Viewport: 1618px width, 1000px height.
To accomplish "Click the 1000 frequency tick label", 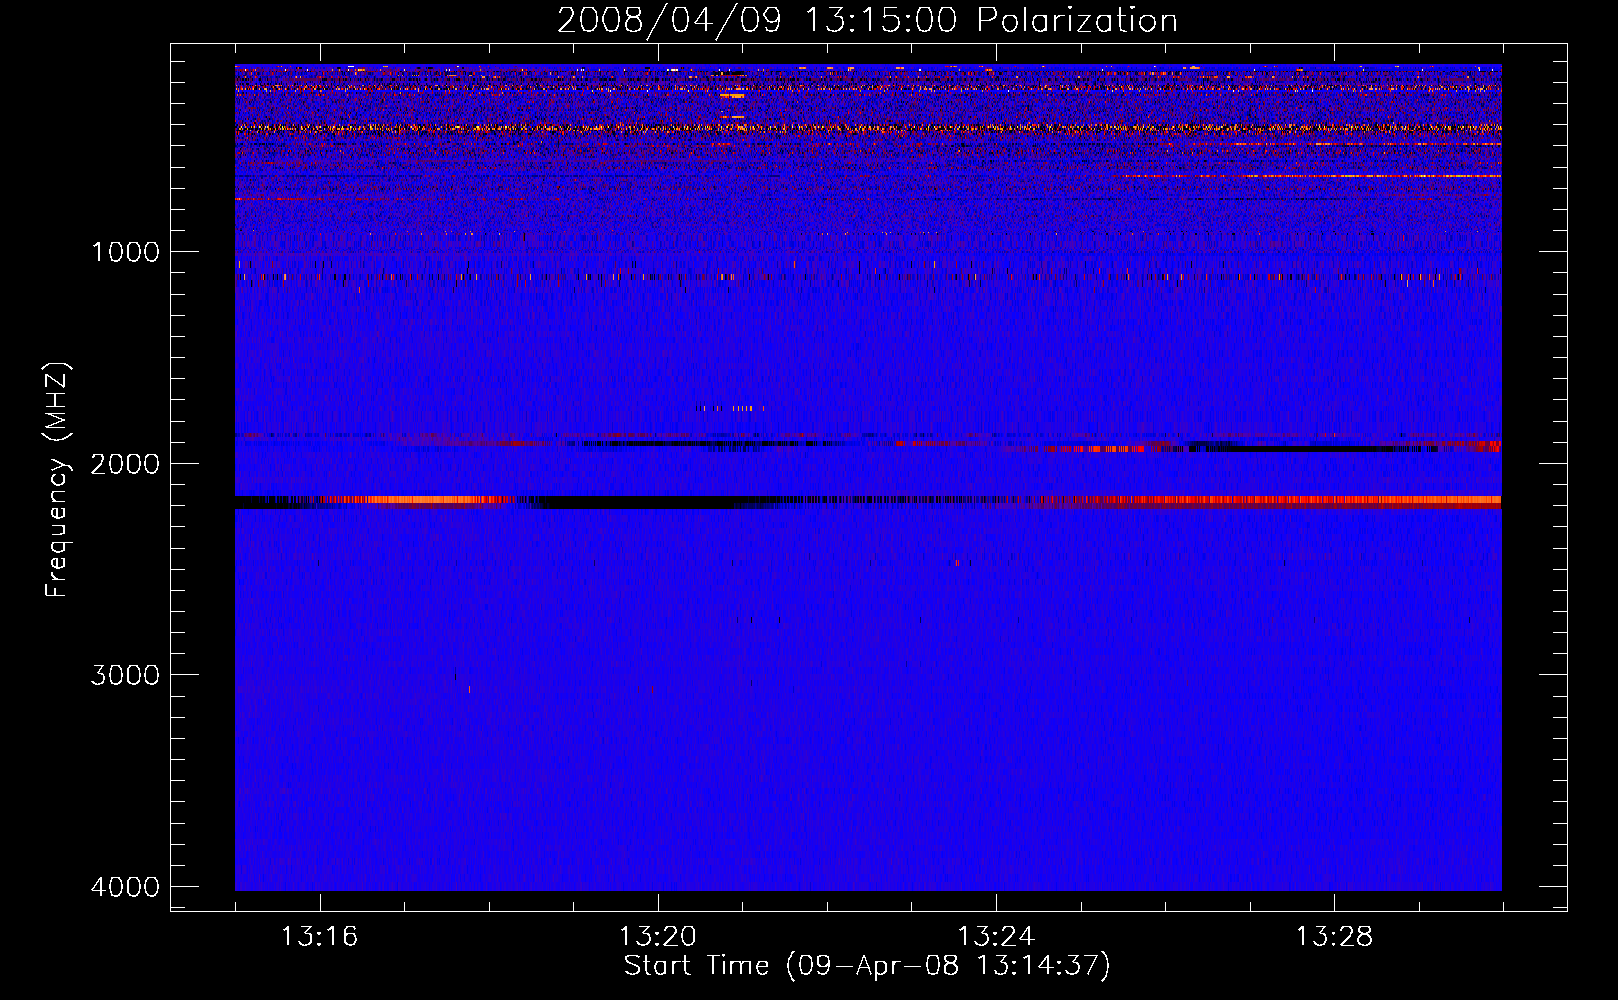I will (x=126, y=252).
